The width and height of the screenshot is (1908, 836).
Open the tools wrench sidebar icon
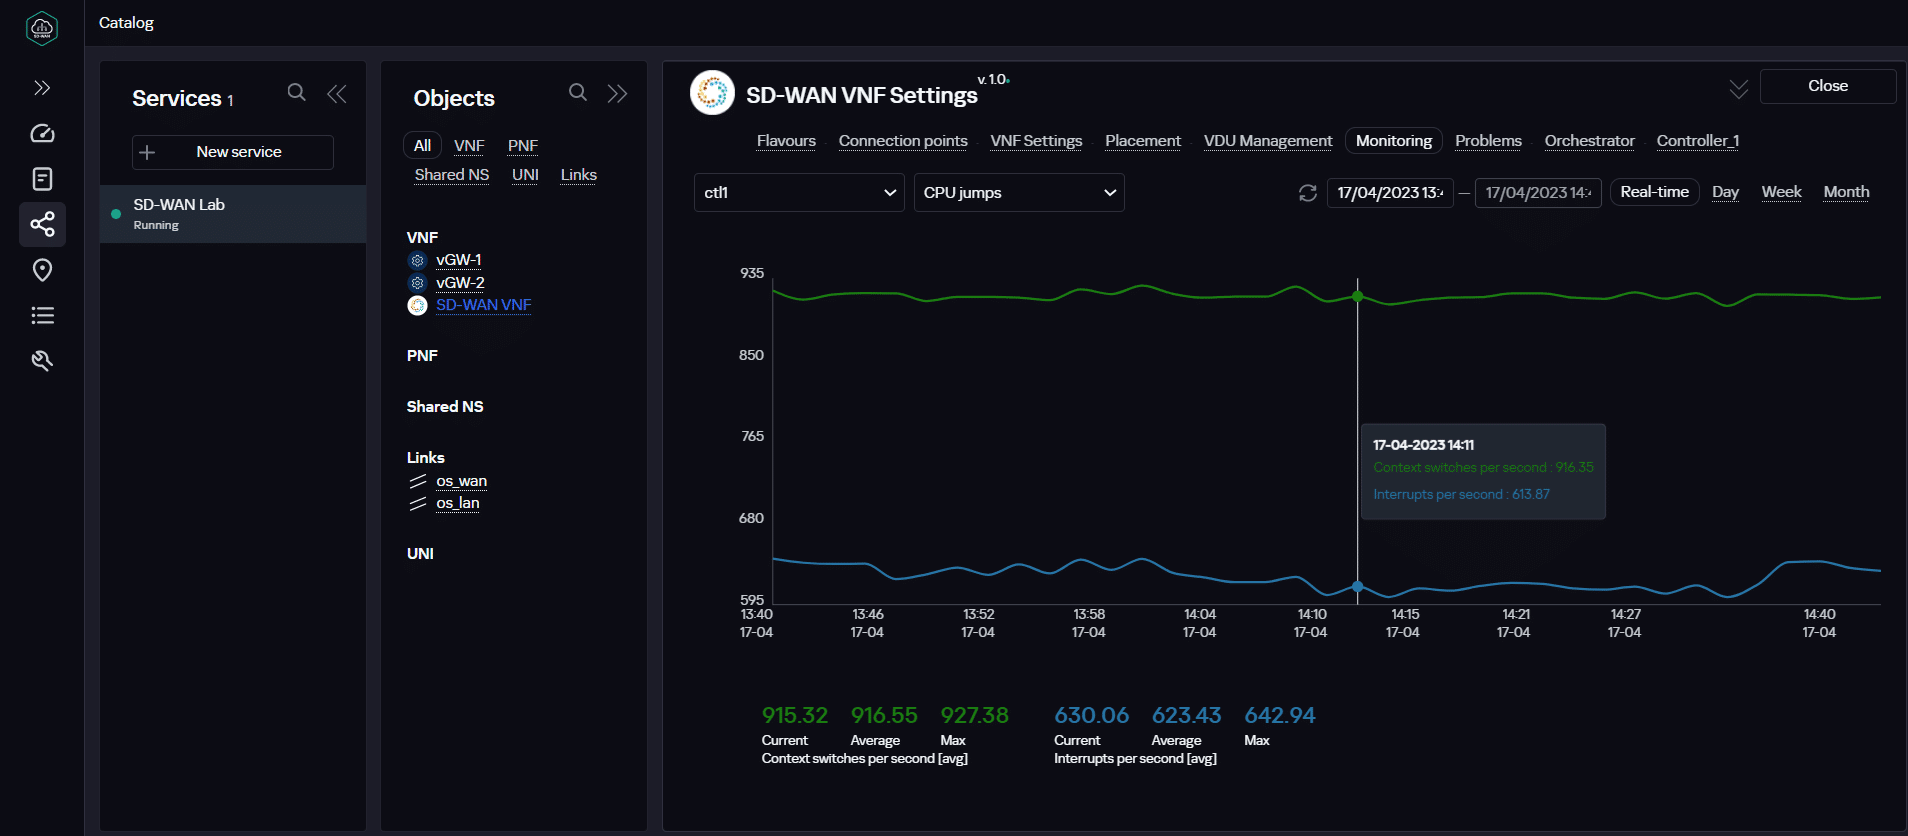click(x=42, y=361)
